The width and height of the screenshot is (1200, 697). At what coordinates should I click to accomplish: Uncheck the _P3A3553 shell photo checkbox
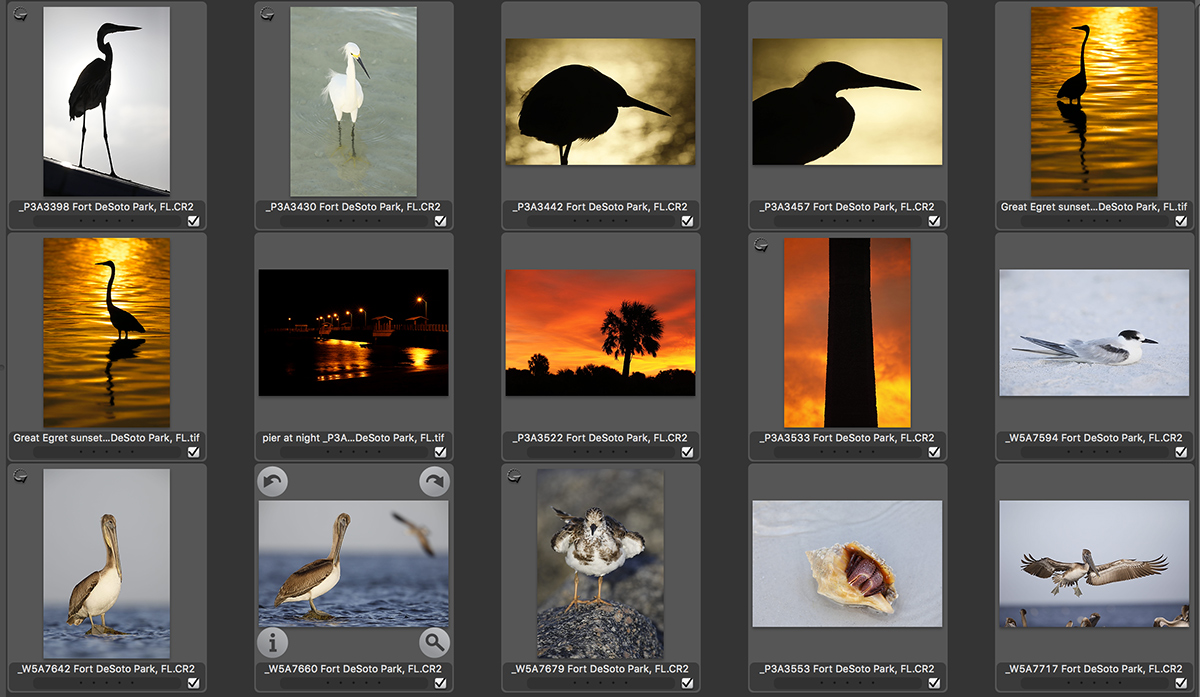pyautogui.click(x=934, y=683)
